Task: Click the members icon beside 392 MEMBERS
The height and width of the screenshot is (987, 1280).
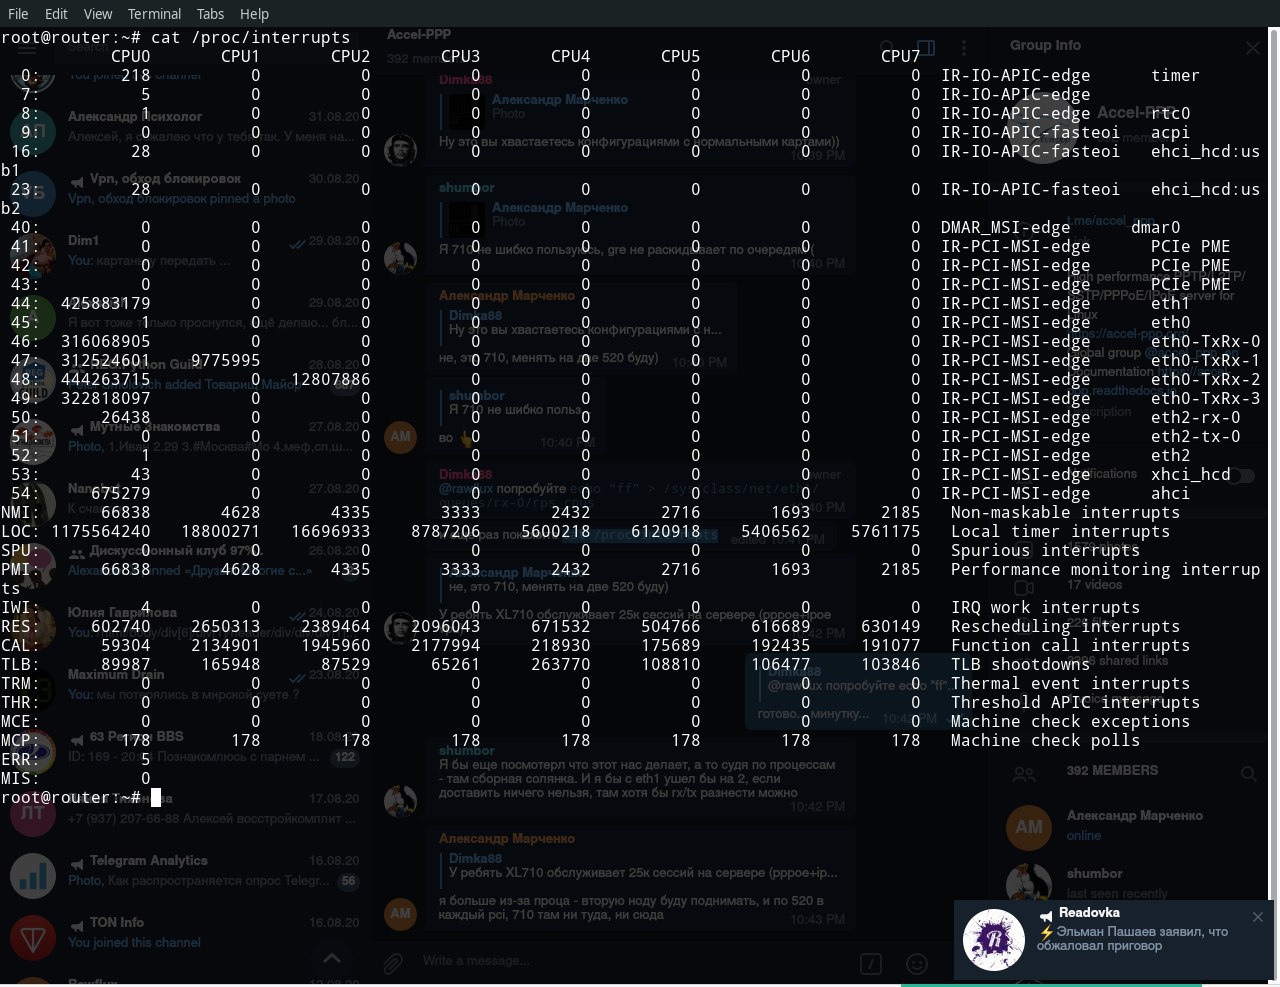Action: (1024, 773)
